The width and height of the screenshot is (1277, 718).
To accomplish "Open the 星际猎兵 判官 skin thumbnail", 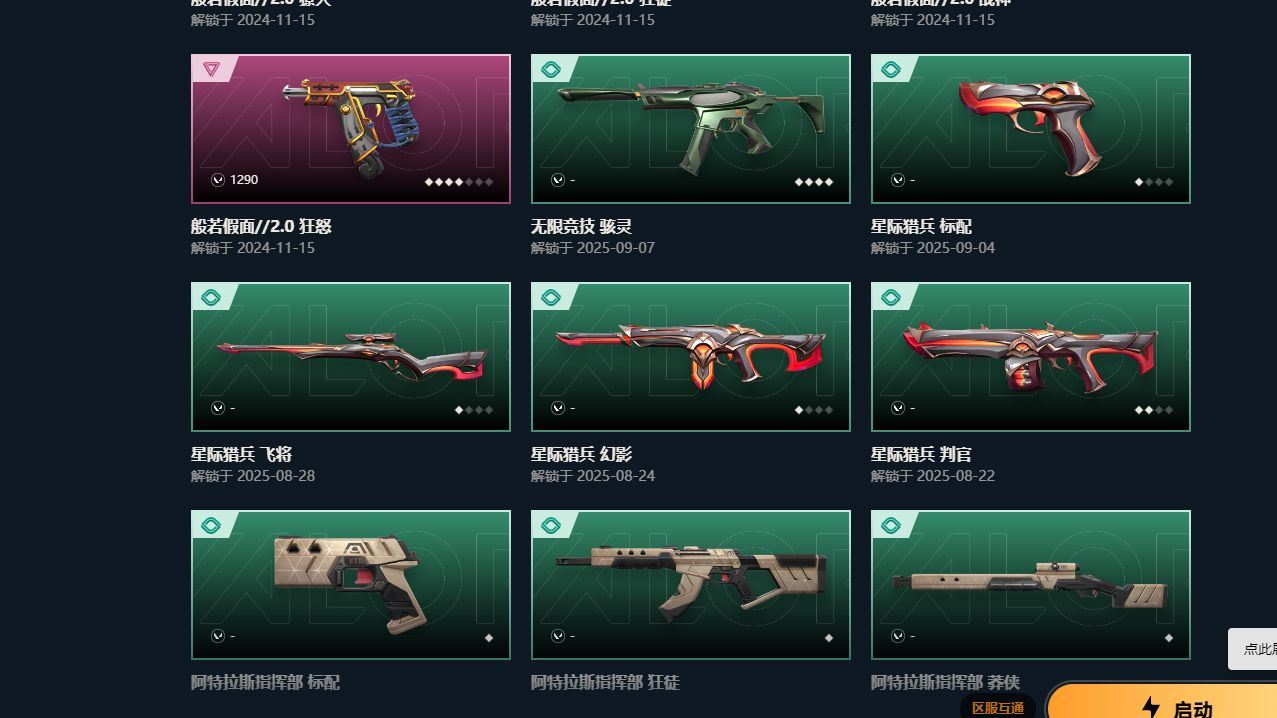I will (1031, 357).
